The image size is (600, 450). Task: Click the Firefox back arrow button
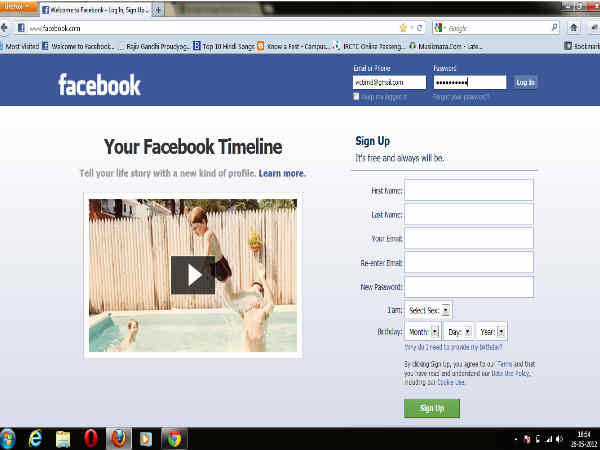[4, 28]
